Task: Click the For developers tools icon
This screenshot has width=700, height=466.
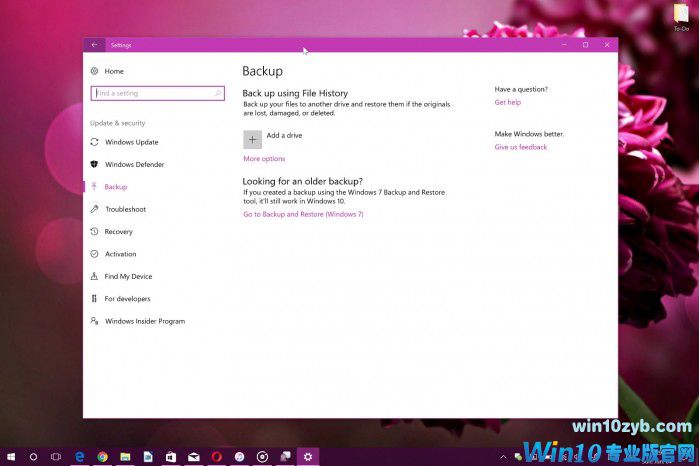Action: (x=94, y=298)
